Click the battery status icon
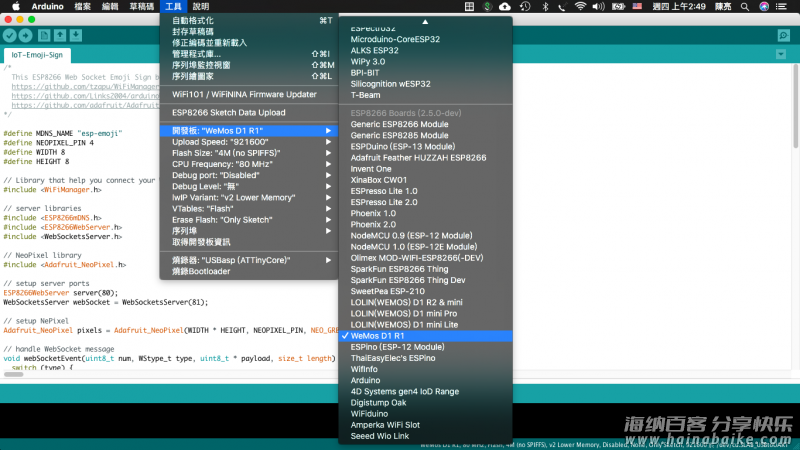 [x=618, y=6]
